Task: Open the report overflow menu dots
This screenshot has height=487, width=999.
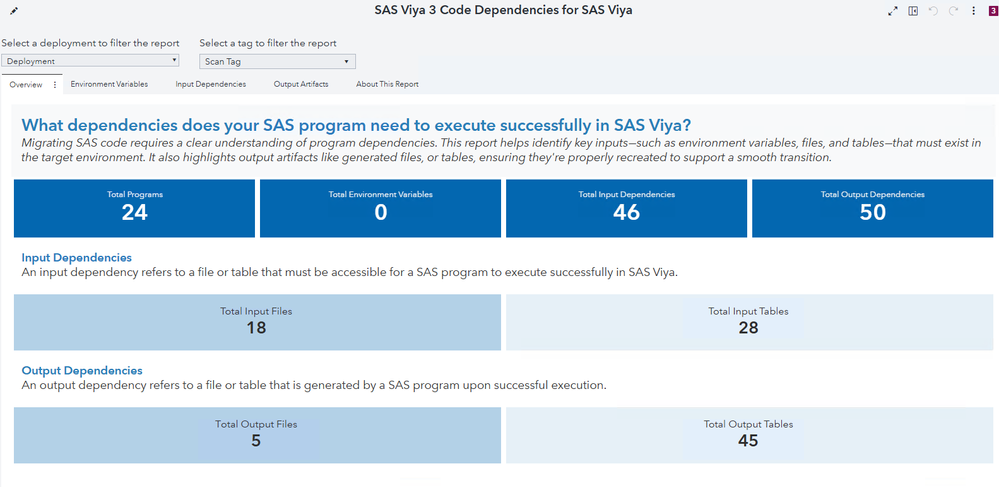Action: coord(973,11)
